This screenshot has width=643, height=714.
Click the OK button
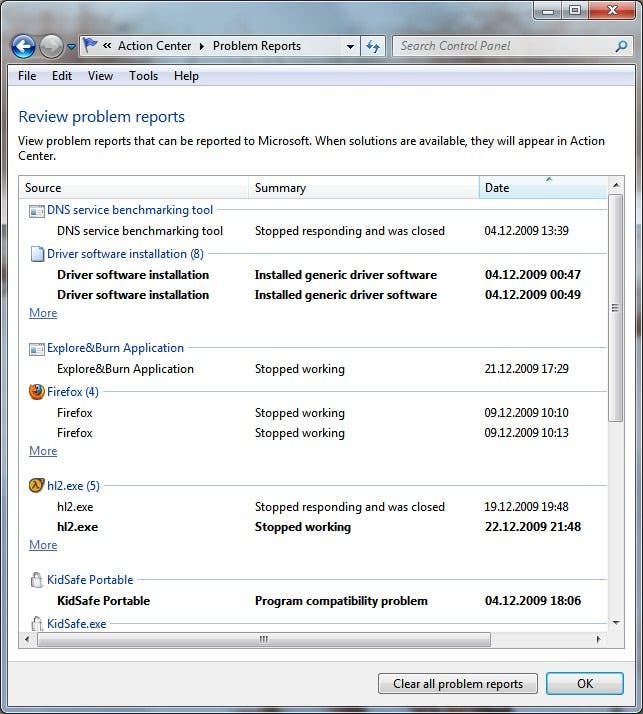click(x=585, y=683)
